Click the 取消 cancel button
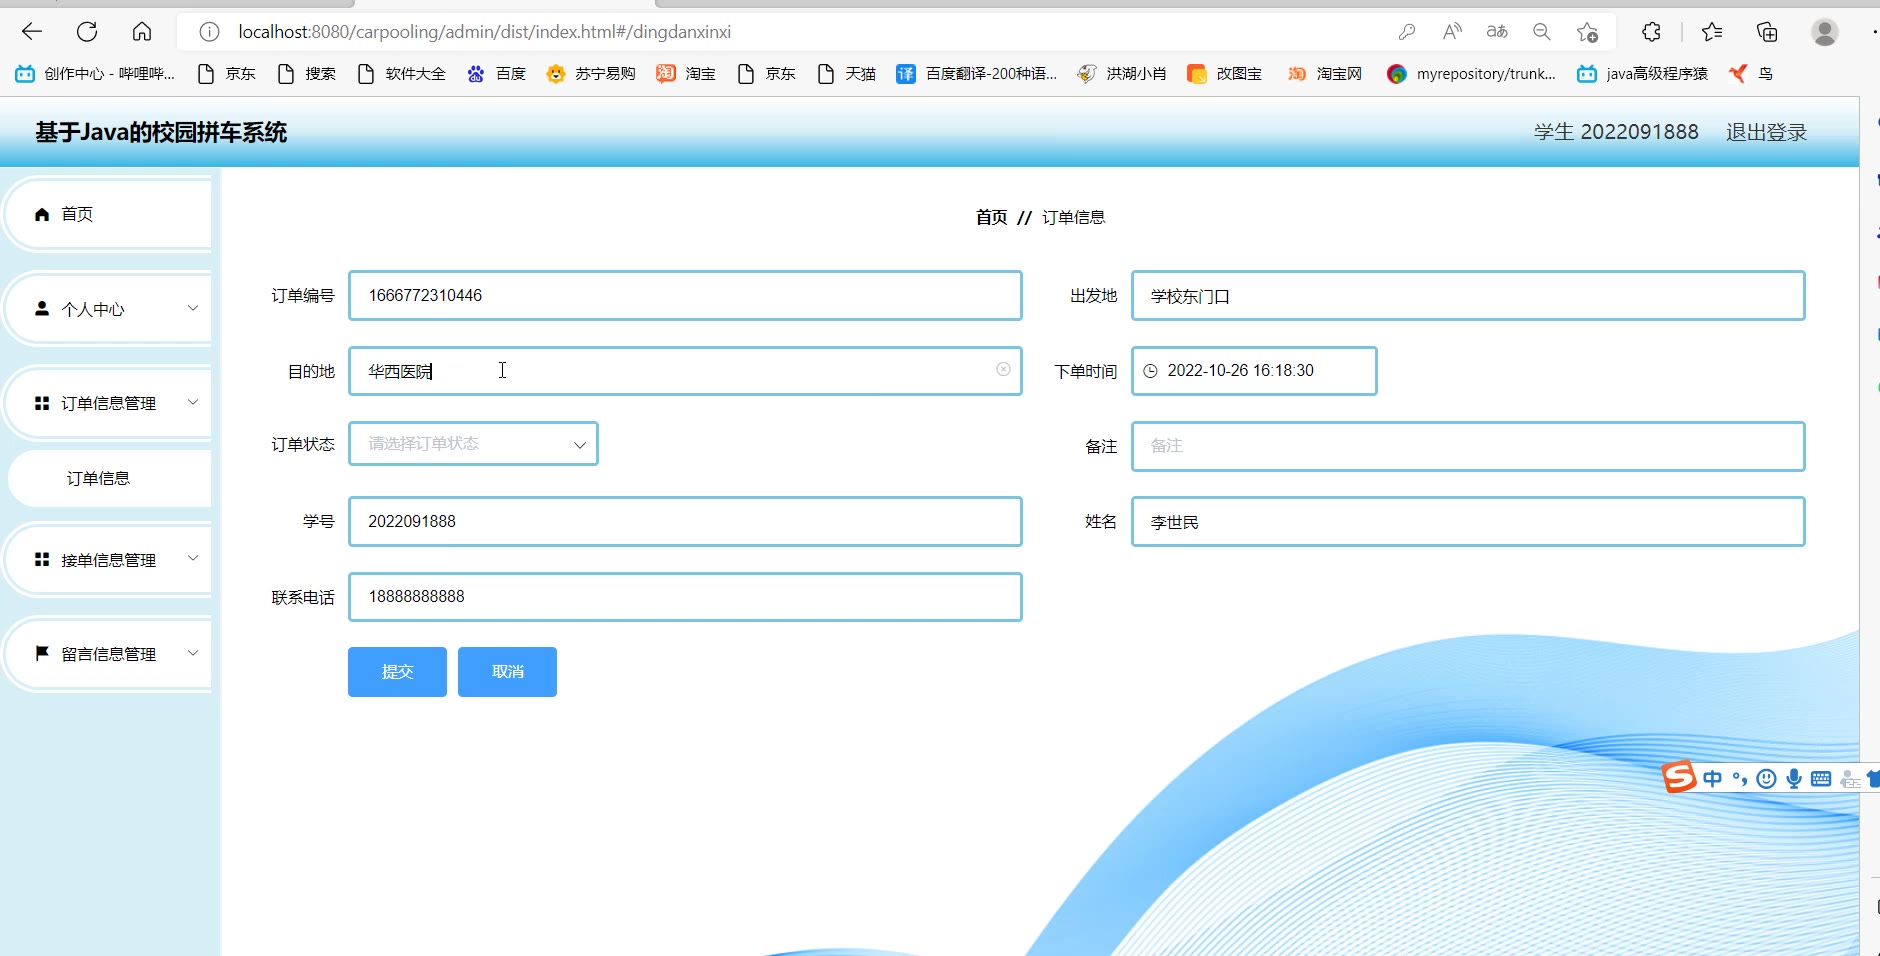The width and height of the screenshot is (1880, 956). (x=507, y=672)
